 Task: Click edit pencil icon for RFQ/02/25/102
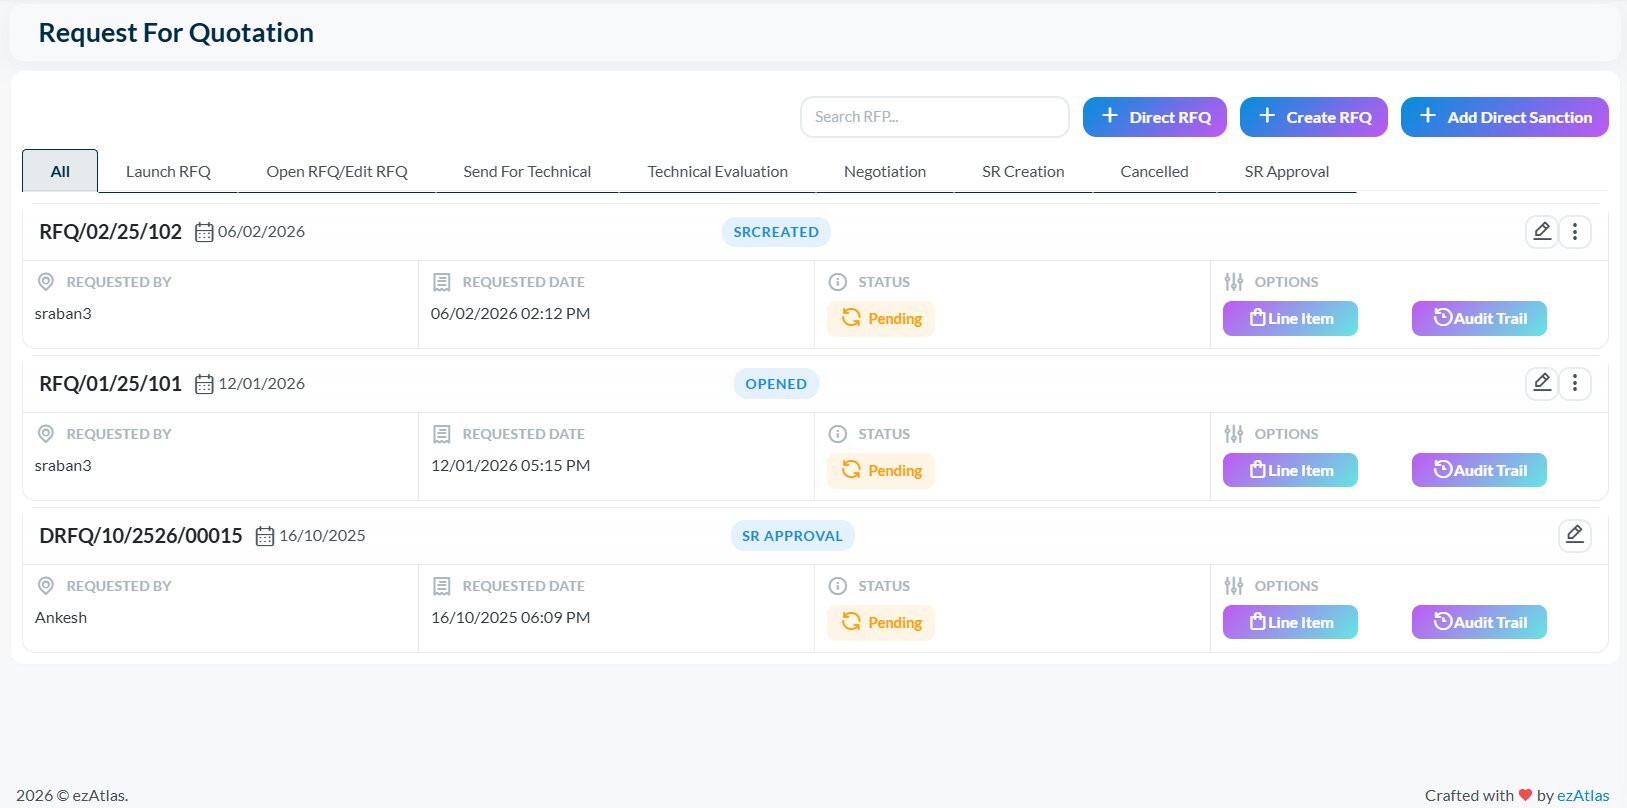click(x=1541, y=232)
